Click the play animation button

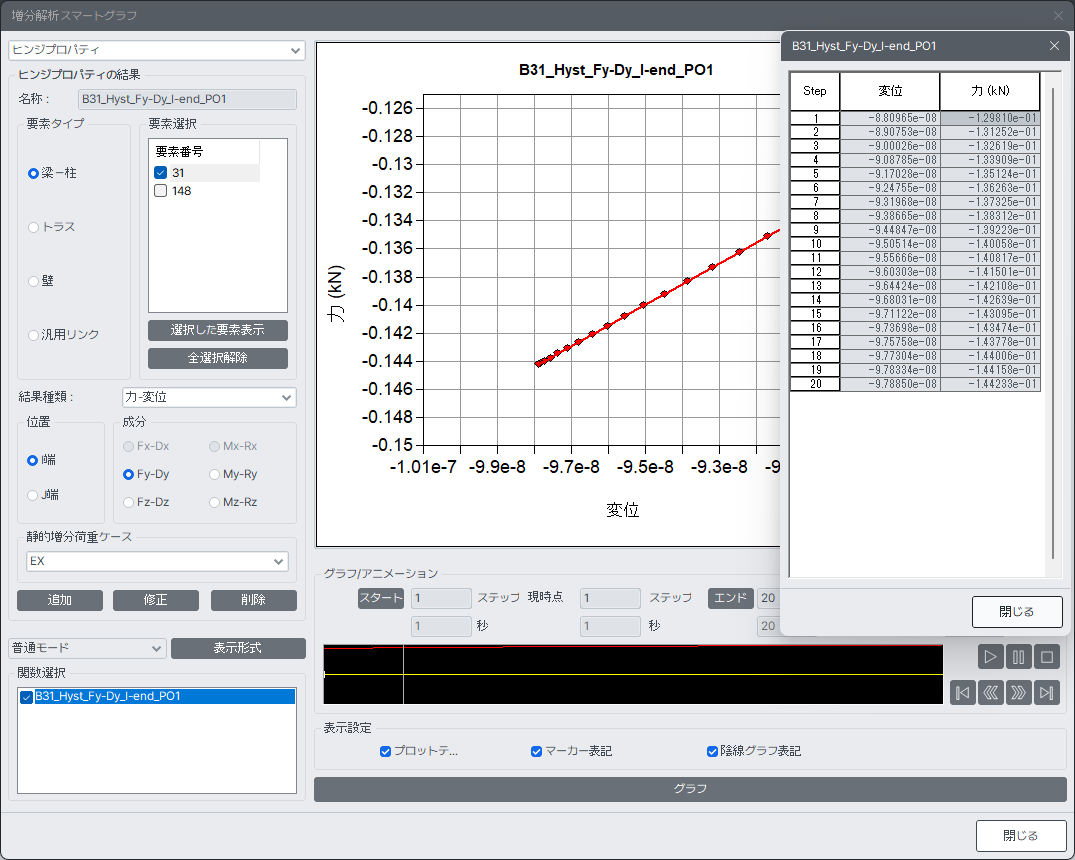[x=990, y=657]
